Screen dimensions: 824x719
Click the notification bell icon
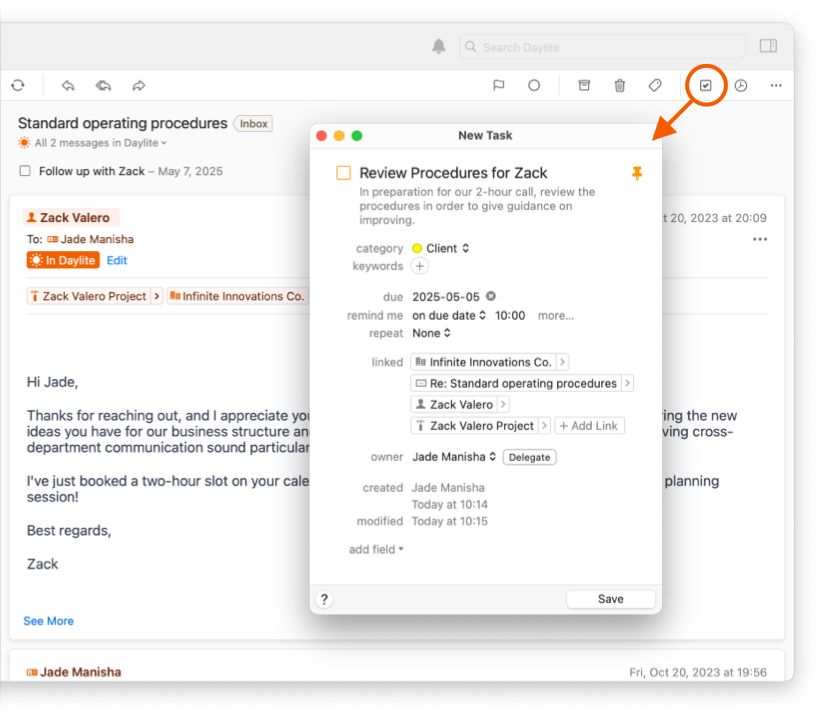[439, 47]
